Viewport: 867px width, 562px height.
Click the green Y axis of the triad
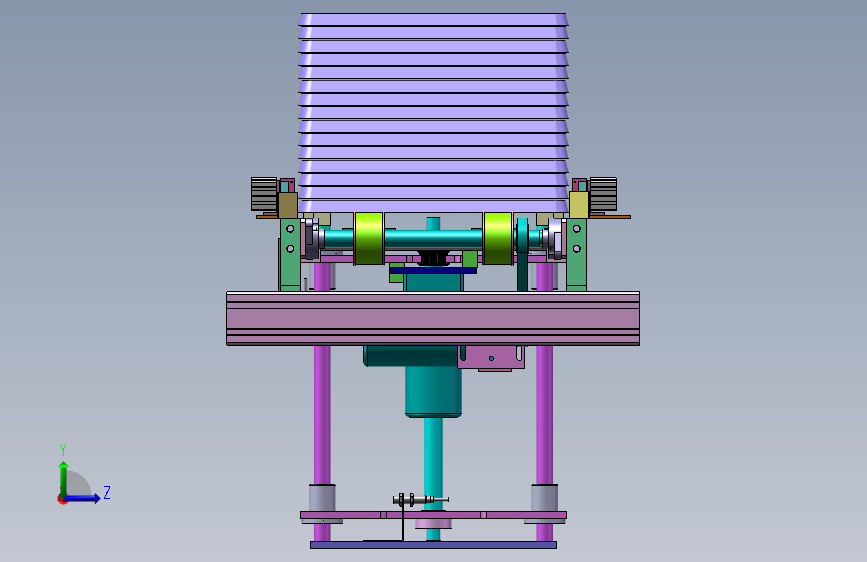(x=64, y=478)
